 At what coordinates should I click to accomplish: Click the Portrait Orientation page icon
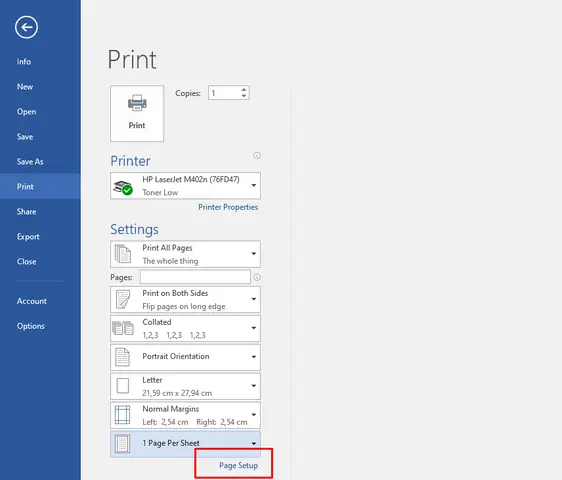click(x=122, y=357)
